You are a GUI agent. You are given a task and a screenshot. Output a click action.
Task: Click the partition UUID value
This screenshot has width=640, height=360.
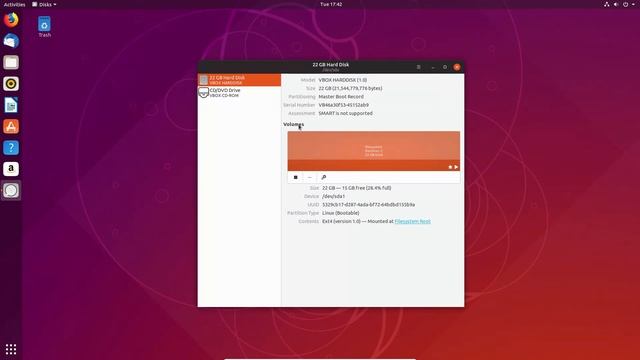click(x=369, y=204)
